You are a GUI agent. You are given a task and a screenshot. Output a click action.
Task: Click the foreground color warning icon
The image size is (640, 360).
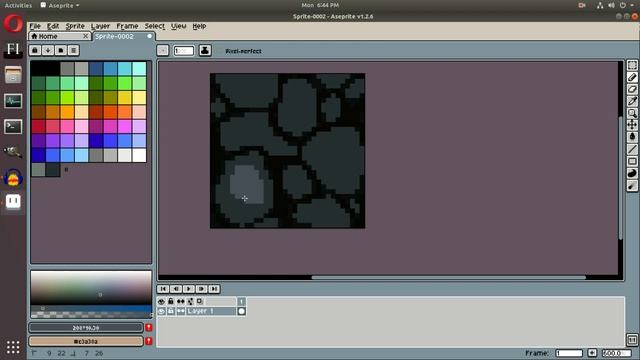(149, 327)
